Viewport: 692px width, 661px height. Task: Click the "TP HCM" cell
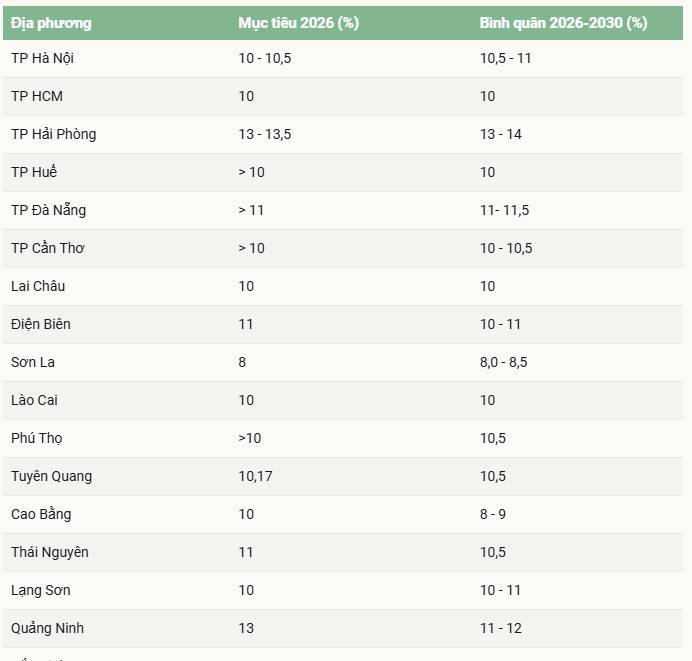pos(37,96)
